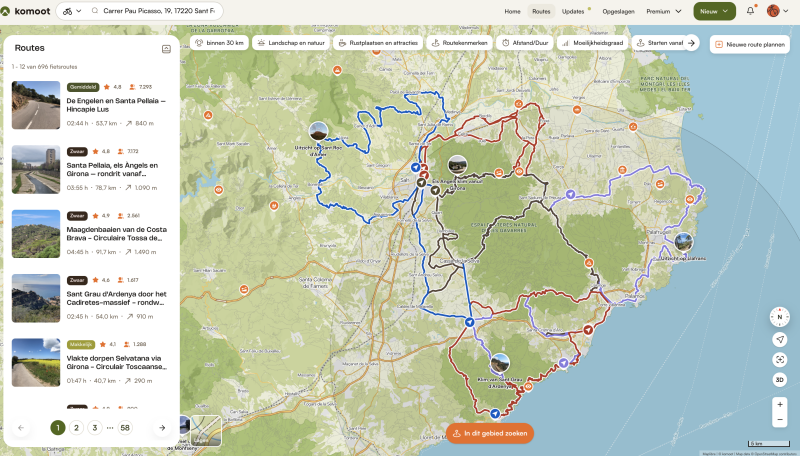Open the notifications bell
The height and width of the screenshot is (456, 800).
(x=750, y=11)
